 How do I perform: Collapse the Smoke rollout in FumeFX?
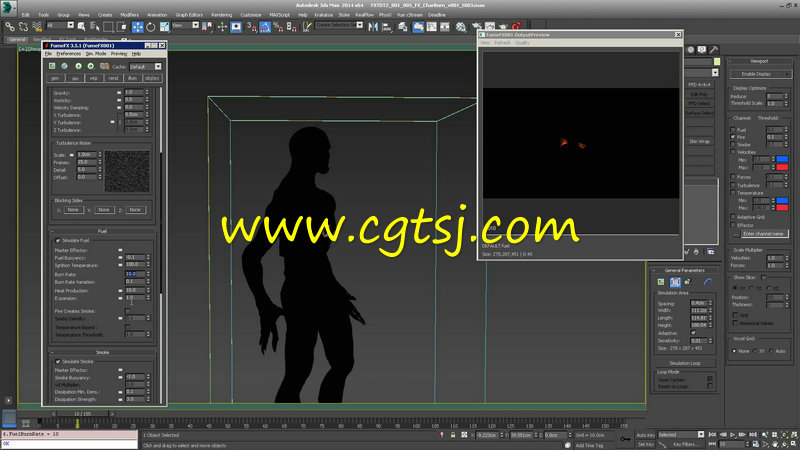click(x=102, y=353)
